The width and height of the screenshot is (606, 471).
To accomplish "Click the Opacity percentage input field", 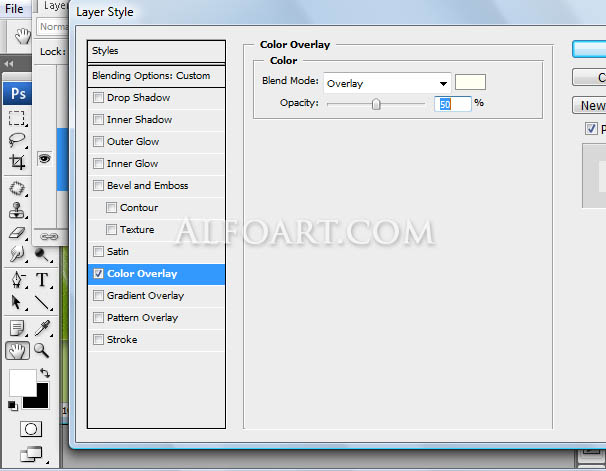I will [x=453, y=104].
